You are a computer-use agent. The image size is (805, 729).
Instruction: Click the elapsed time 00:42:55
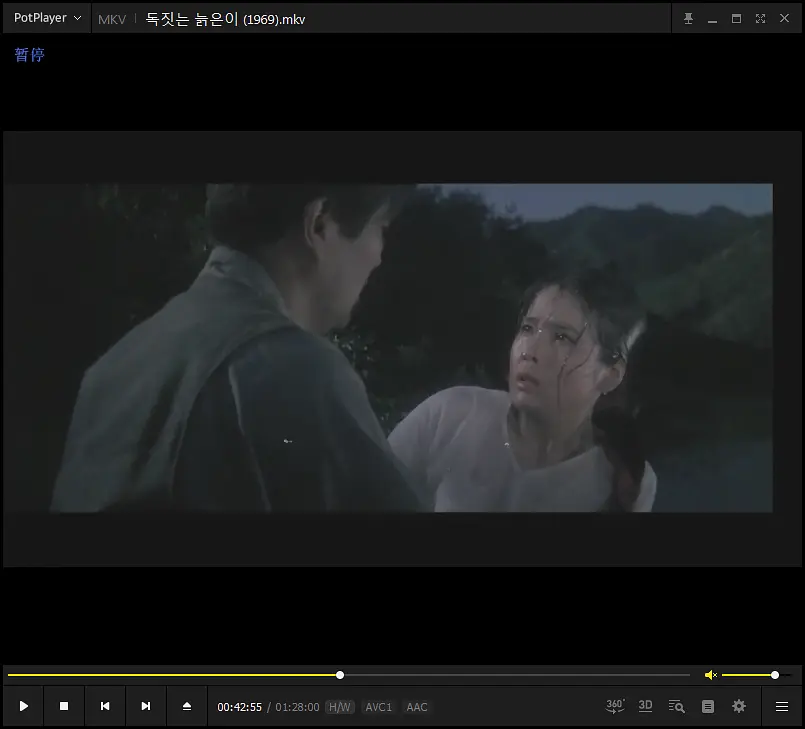pyautogui.click(x=239, y=707)
